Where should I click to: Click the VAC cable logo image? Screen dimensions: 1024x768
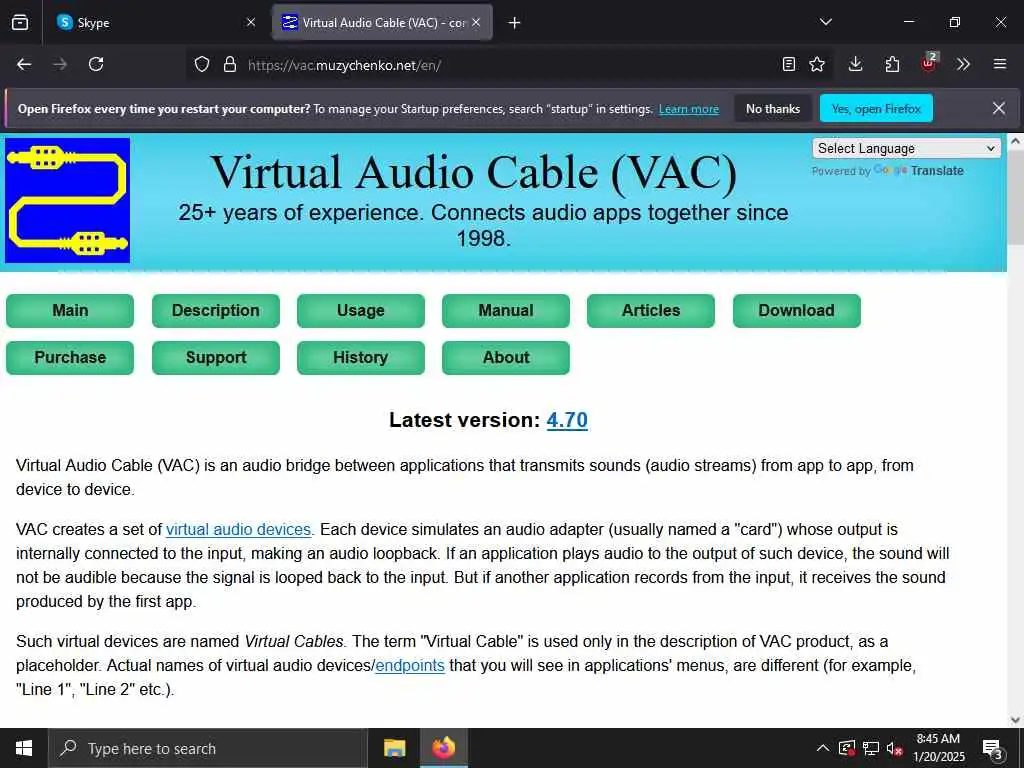coord(67,200)
